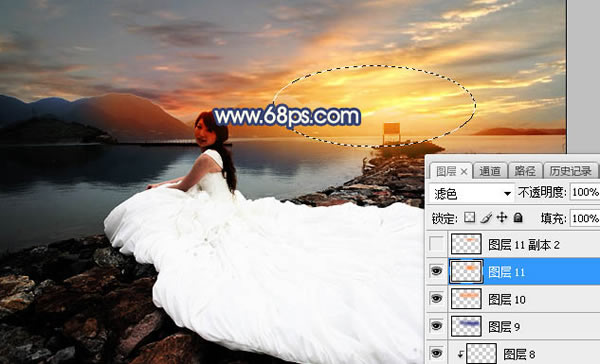Click the 填充 fill value field

[585, 218]
